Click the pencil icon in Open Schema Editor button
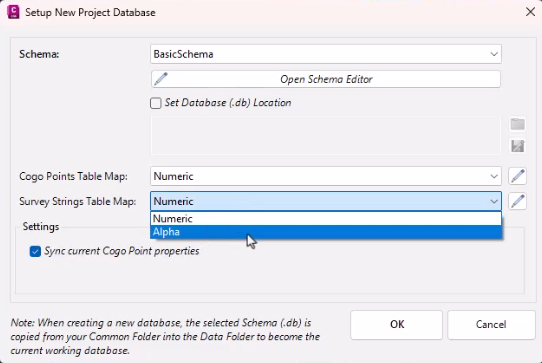Image resolution: width=542 pixels, height=363 pixels. click(x=161, y=79)
